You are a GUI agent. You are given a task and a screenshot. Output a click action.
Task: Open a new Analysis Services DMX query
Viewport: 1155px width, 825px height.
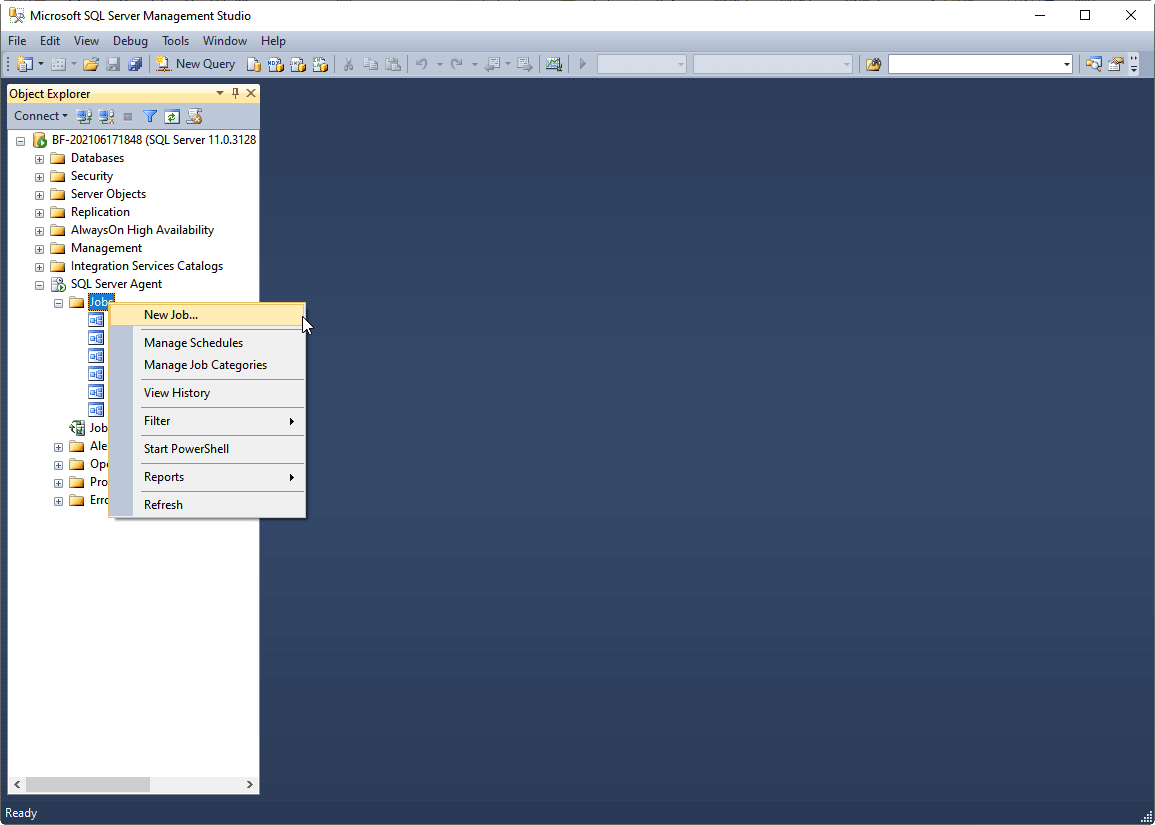(x=298, y=64)
